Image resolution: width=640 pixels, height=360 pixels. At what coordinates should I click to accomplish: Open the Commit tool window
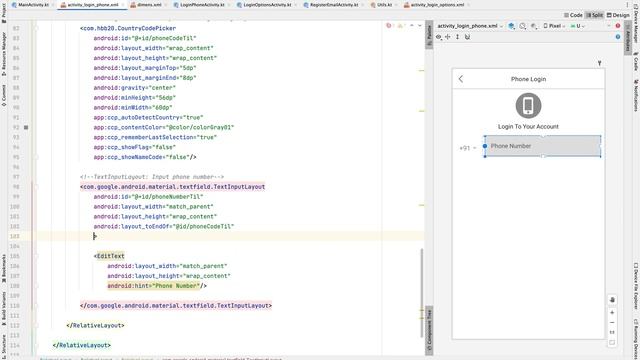click(4, 96)
